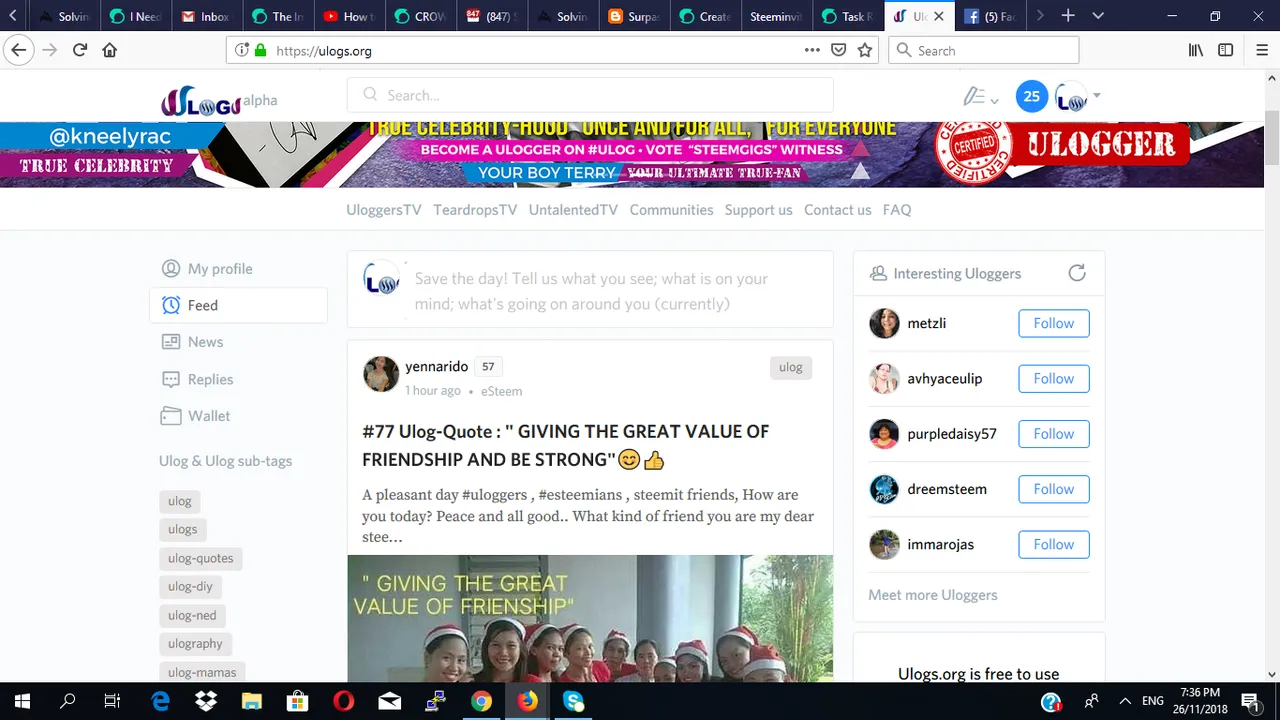Open News in the sidebar

click(x=192, y=342)
